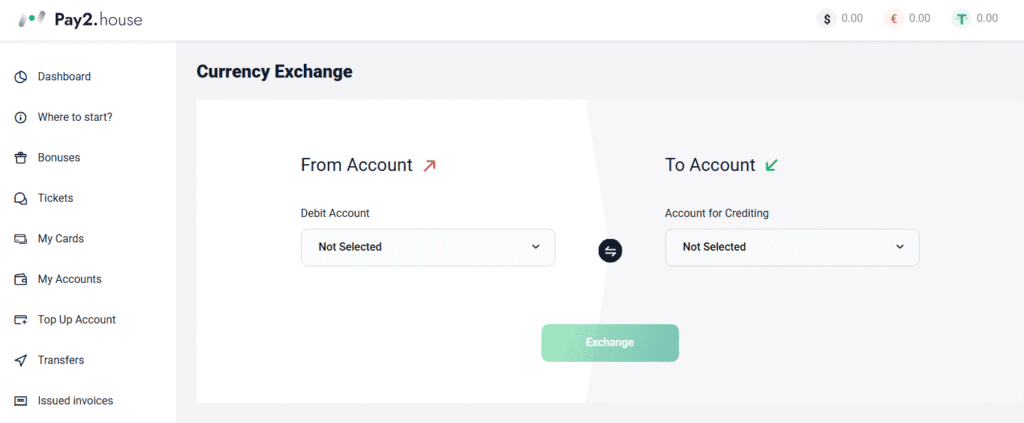Image resolution: width=1024 pixels, height=423 pixels.
Task: Click the Tickets chat bubble icon
Action: point(21,198)
